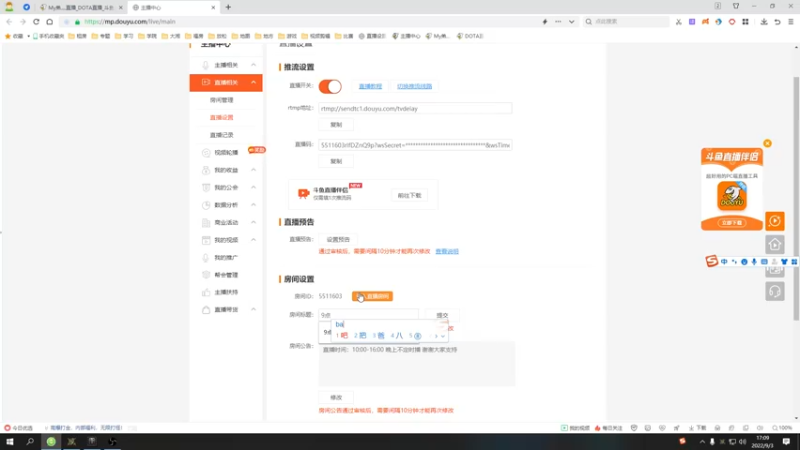This screenshot has height=450, width=800.
Task: Click the microphone icon beside 主播相关
Action: click(206, 65)
